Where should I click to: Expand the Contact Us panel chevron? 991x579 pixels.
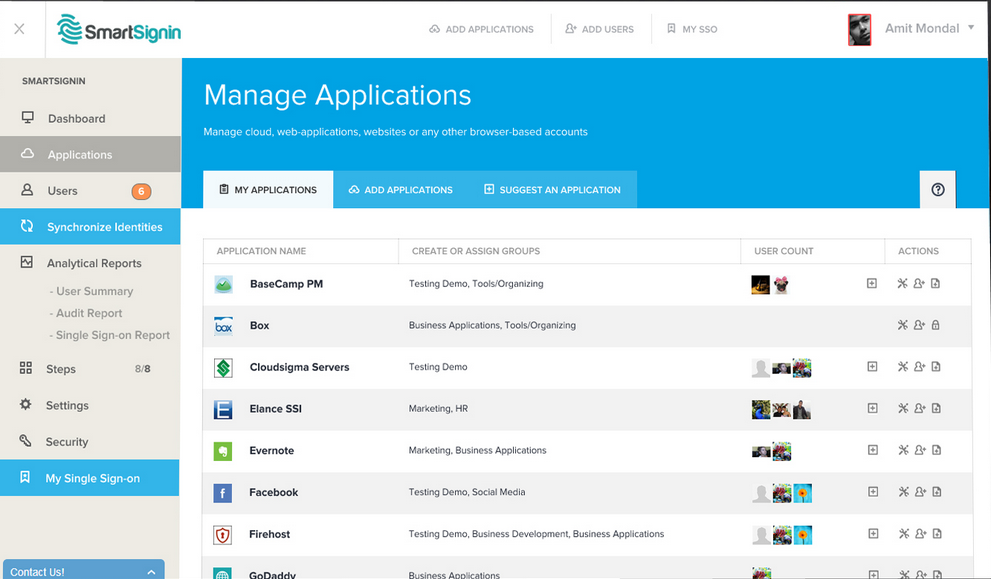click(151, 572)
